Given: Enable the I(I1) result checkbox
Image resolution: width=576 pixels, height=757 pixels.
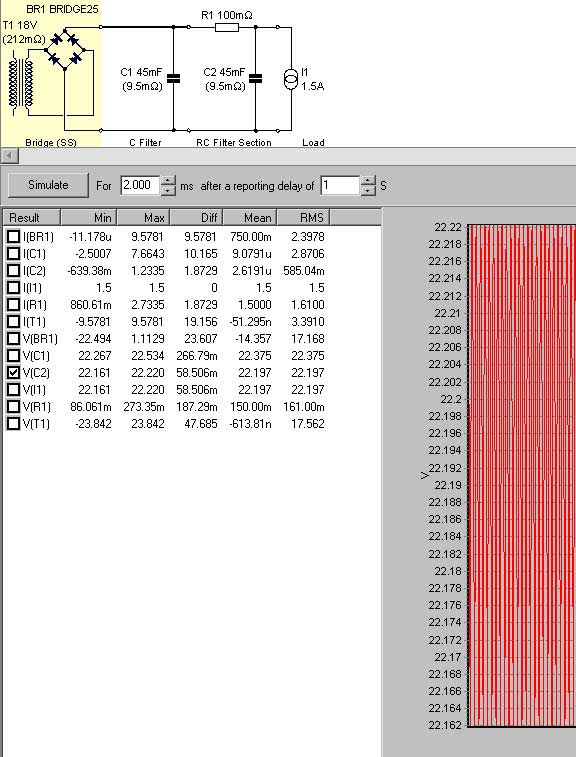Looking at the screenshot, I should 14,288.
